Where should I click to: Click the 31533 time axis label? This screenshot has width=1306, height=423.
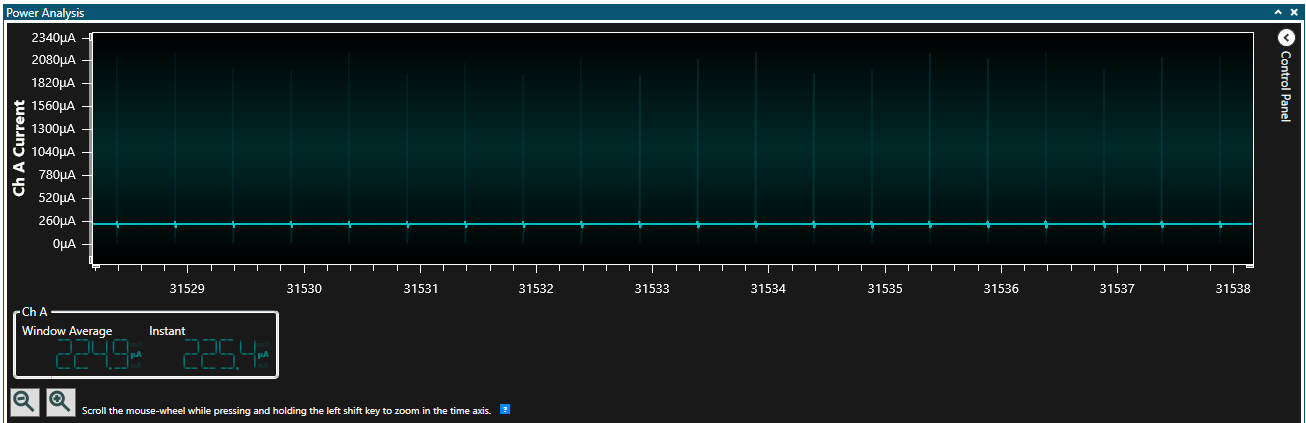pos(652,288)
